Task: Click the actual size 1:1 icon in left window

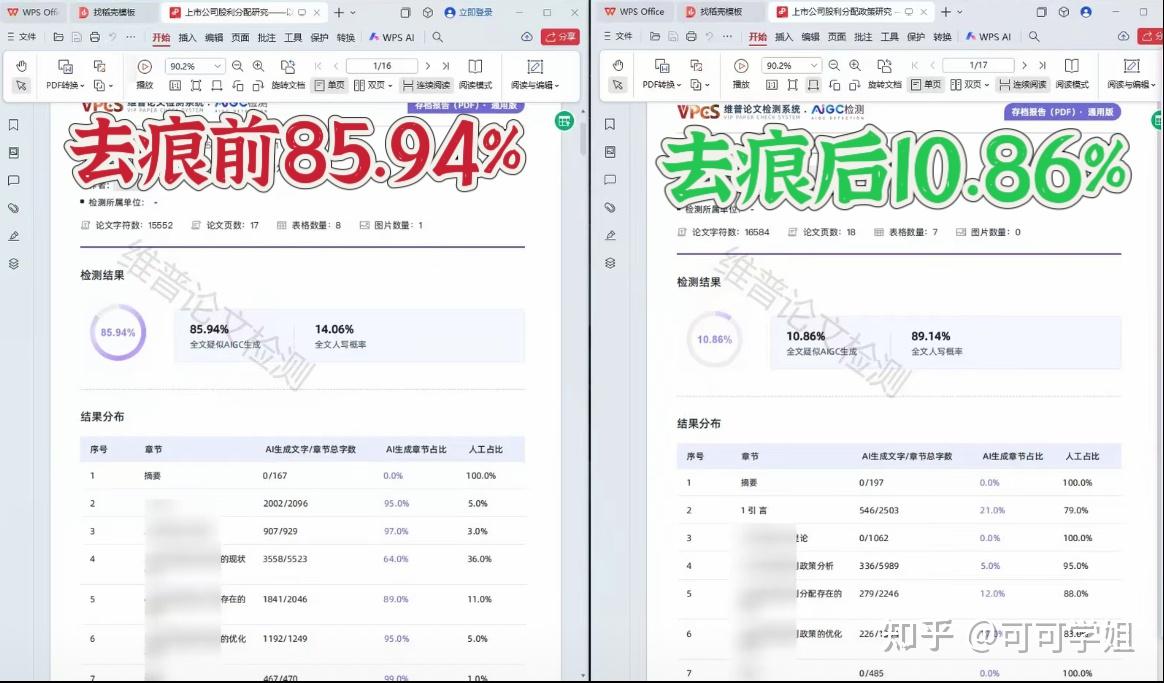Action: click(175, 85)
